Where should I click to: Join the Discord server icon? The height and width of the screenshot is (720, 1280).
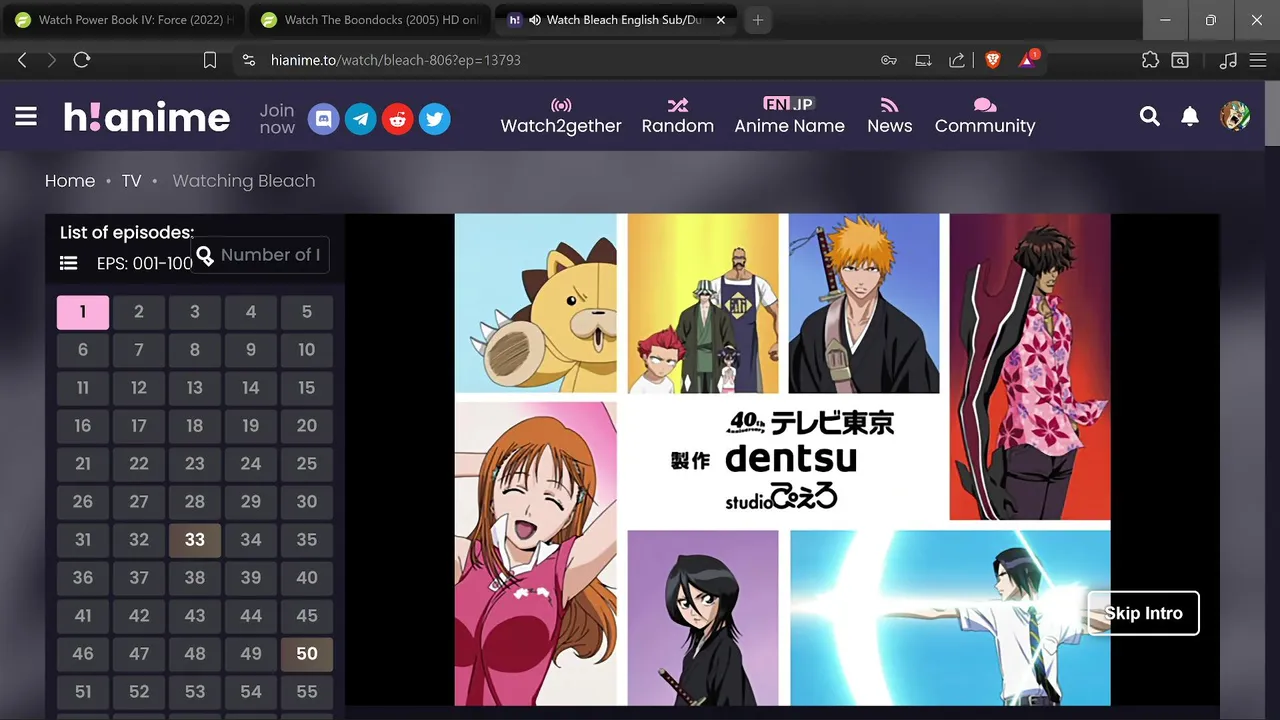[323, 119]
